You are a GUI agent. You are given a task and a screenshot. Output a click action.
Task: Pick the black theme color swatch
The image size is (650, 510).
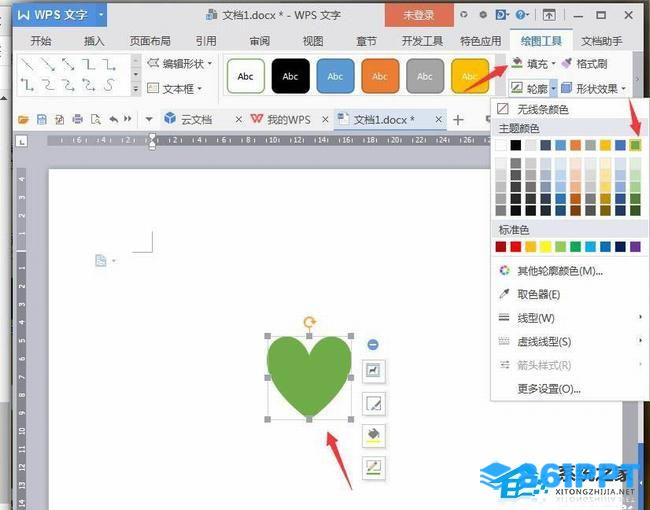pyautogui.click(x=516, y=145)
